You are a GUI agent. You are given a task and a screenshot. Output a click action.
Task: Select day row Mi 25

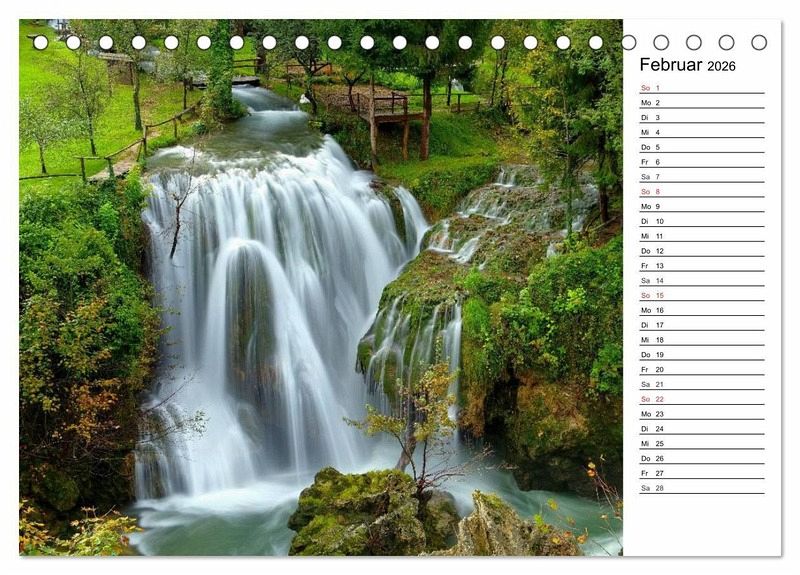(x=702, y=443)
